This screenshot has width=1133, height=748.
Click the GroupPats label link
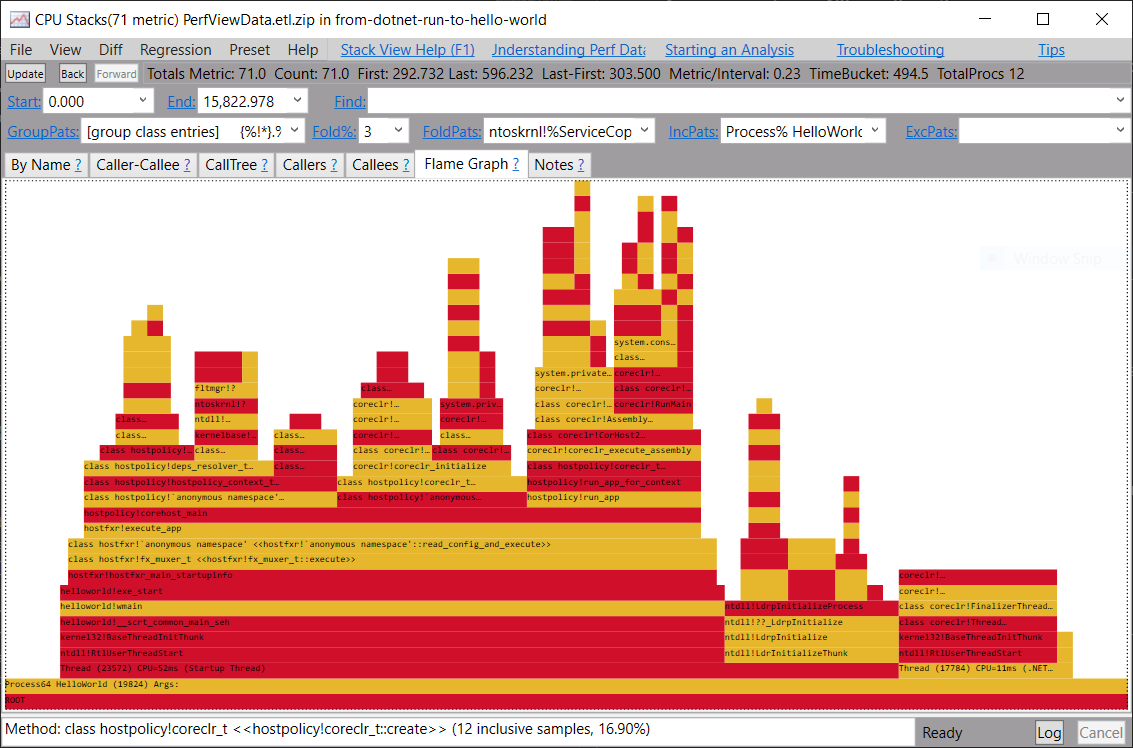click(x=43, y=132)
